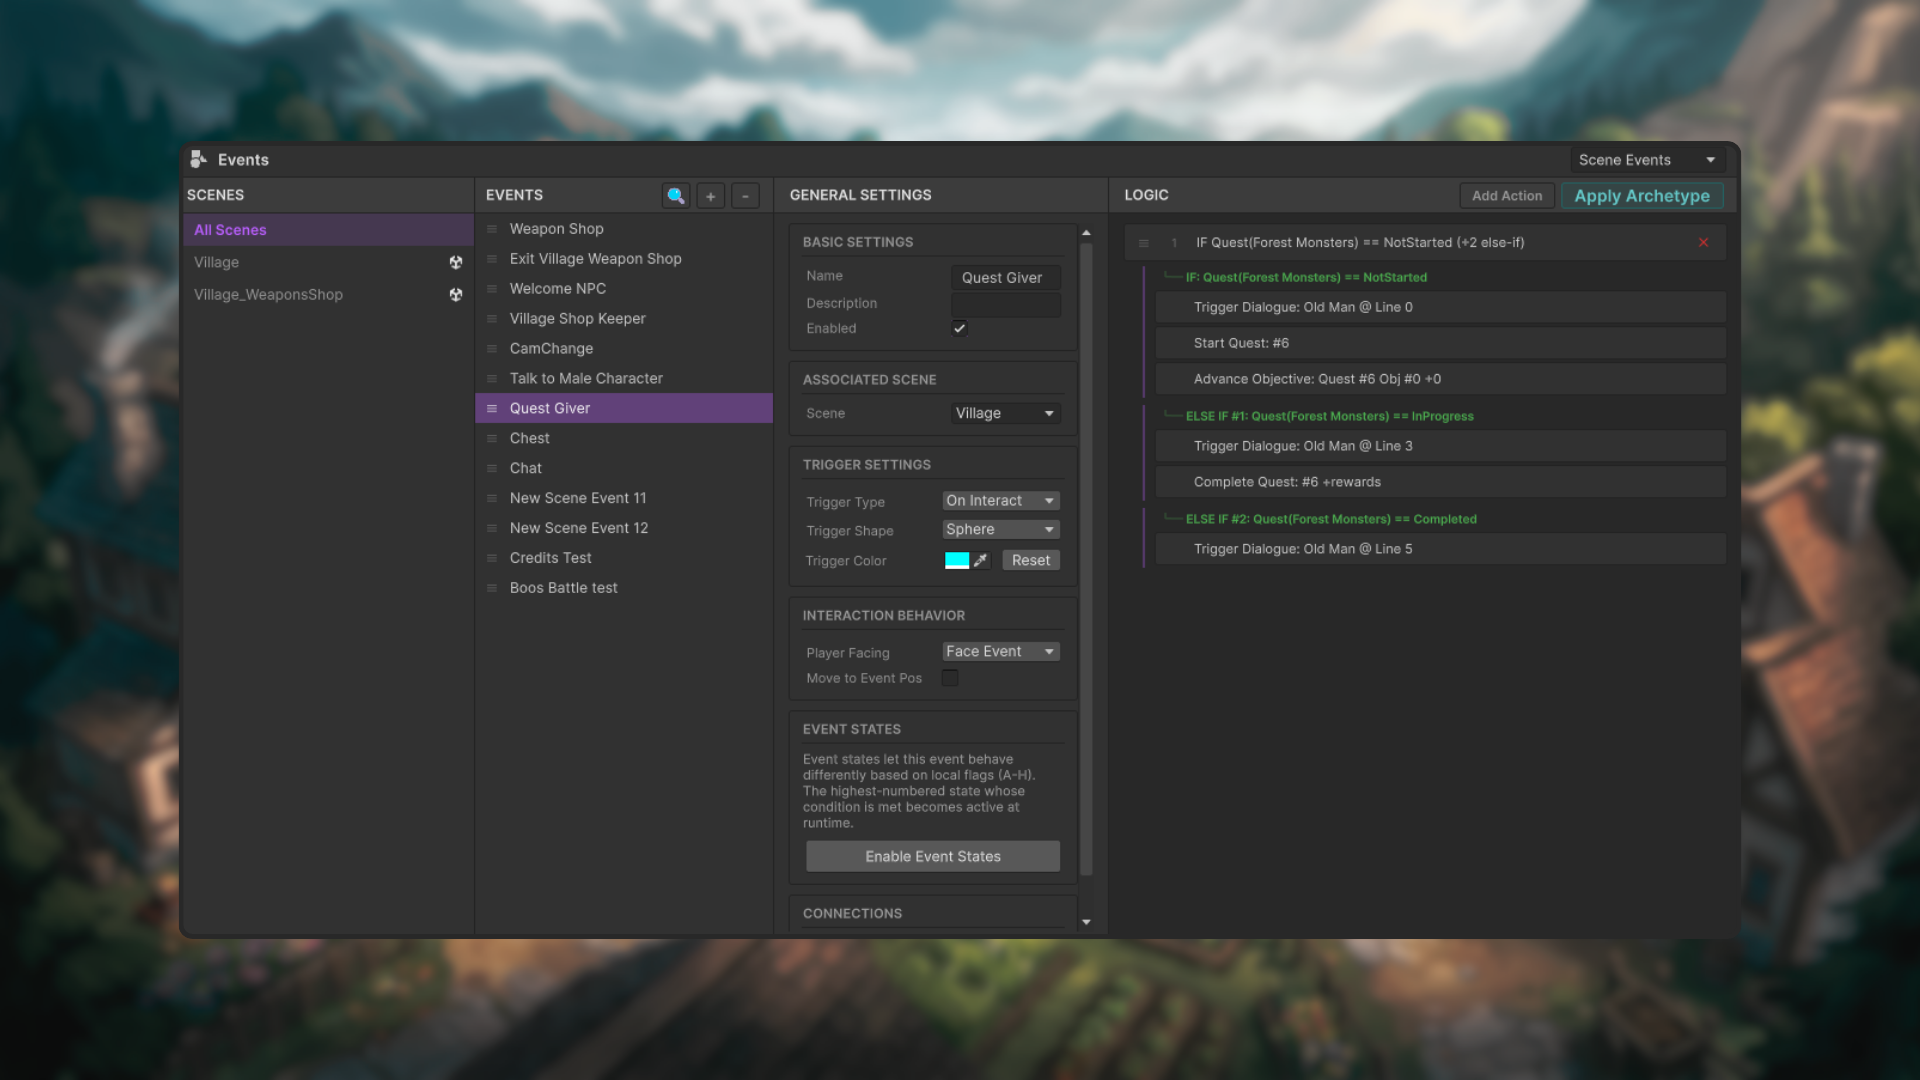1920x1080 pixels.
Task: Select the Boos Battle test event
Action: click(624, 588)
